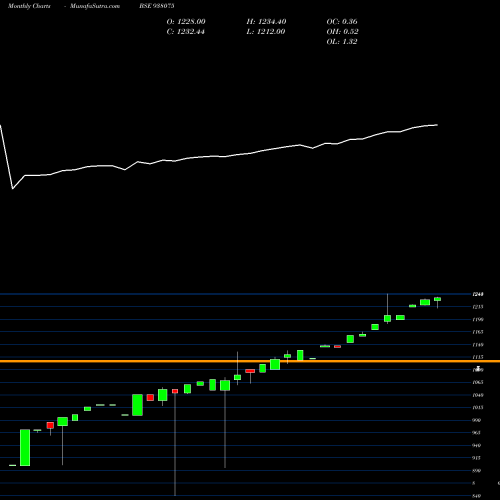500x500 pixels.
Task: Click the 990 price axis label
Action: tap(477, 420)
